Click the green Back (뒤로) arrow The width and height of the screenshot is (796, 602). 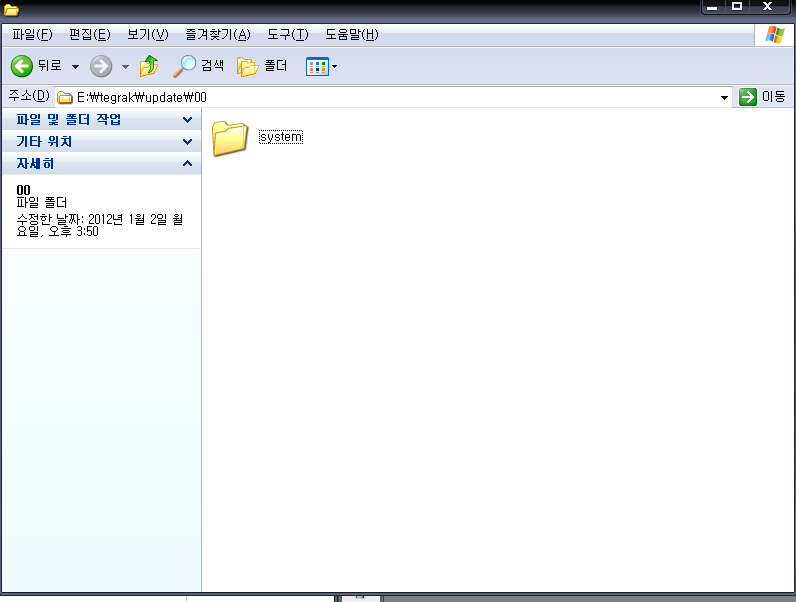[22, 66]
